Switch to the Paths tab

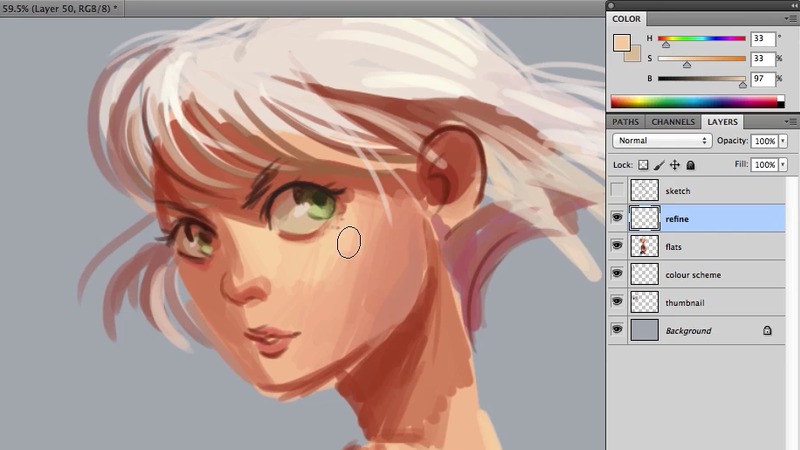(x=626, y=122)
